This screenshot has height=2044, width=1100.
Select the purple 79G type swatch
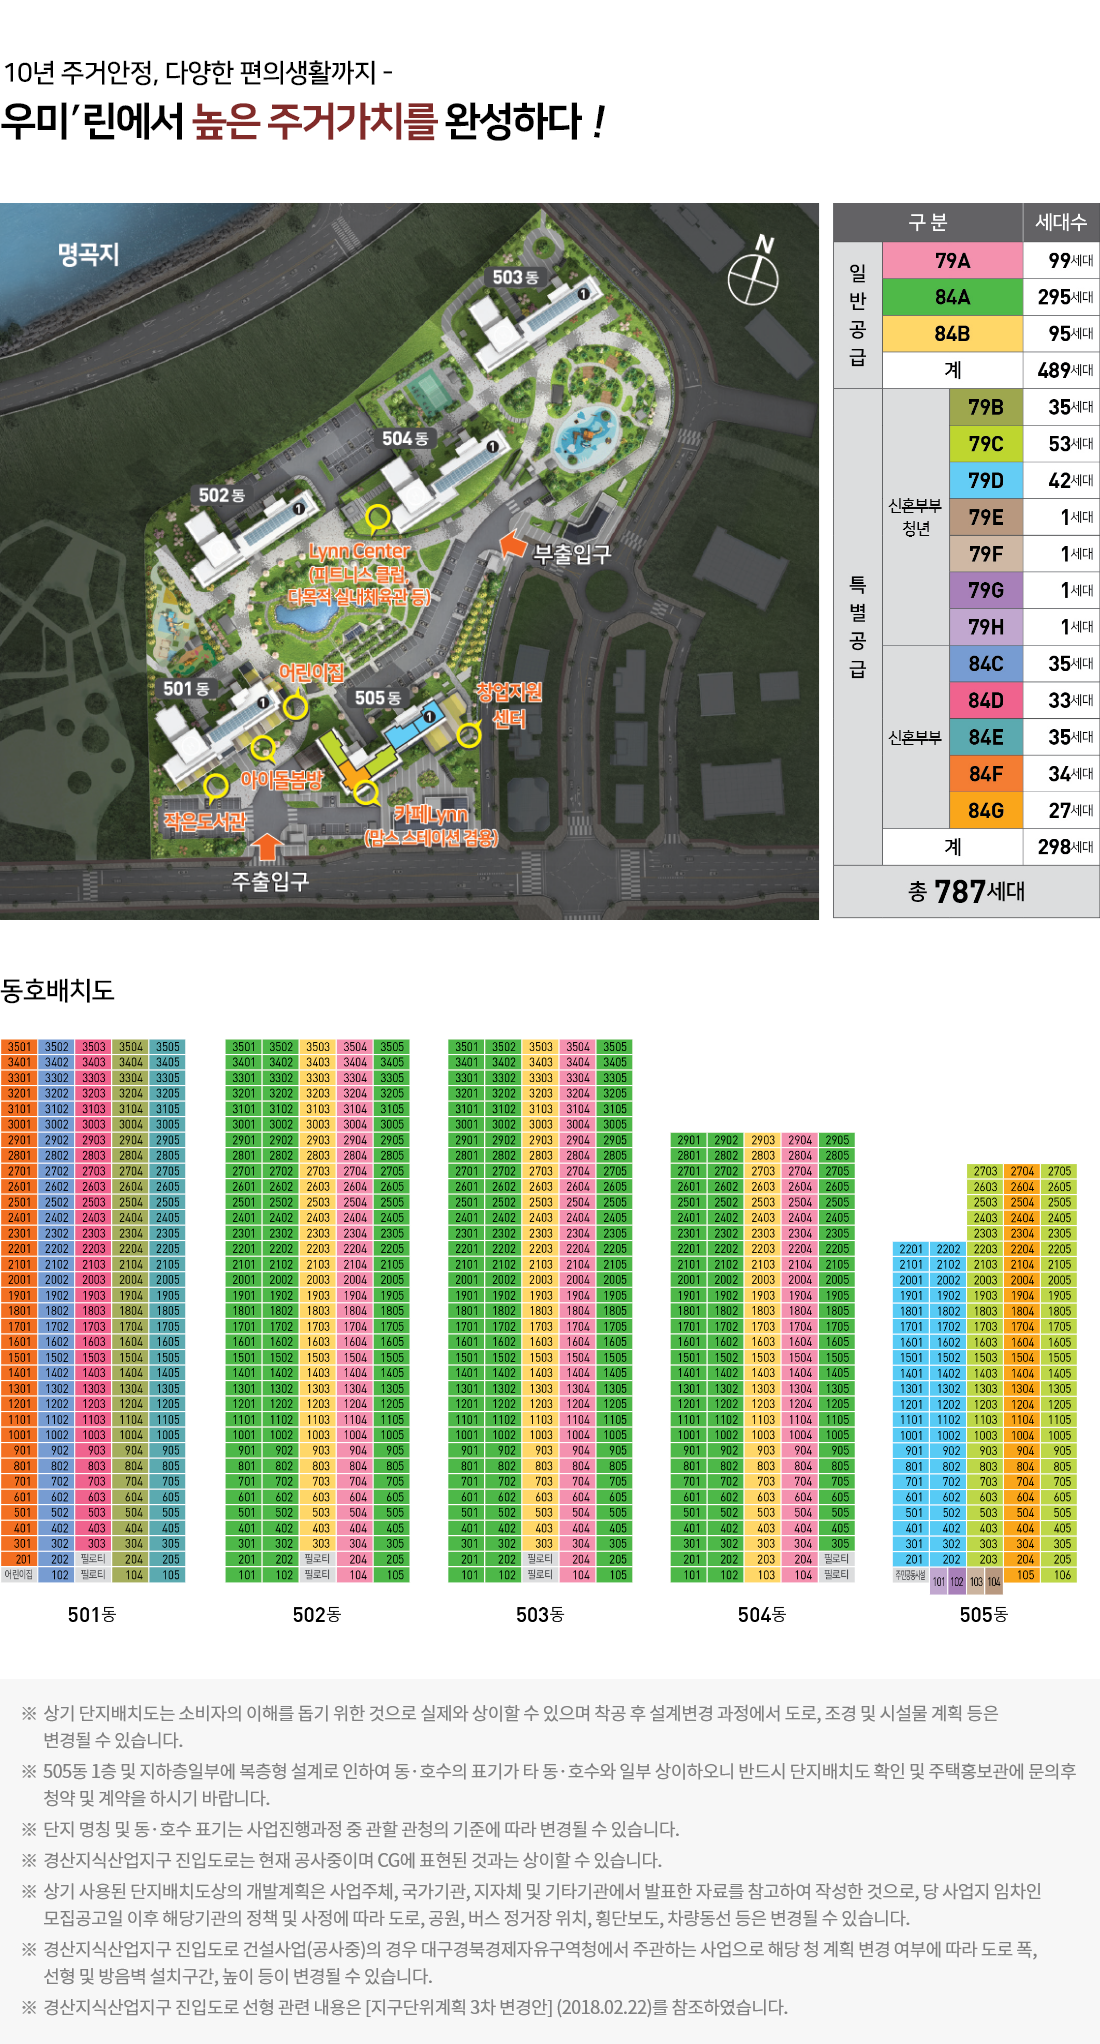point(985,590)
